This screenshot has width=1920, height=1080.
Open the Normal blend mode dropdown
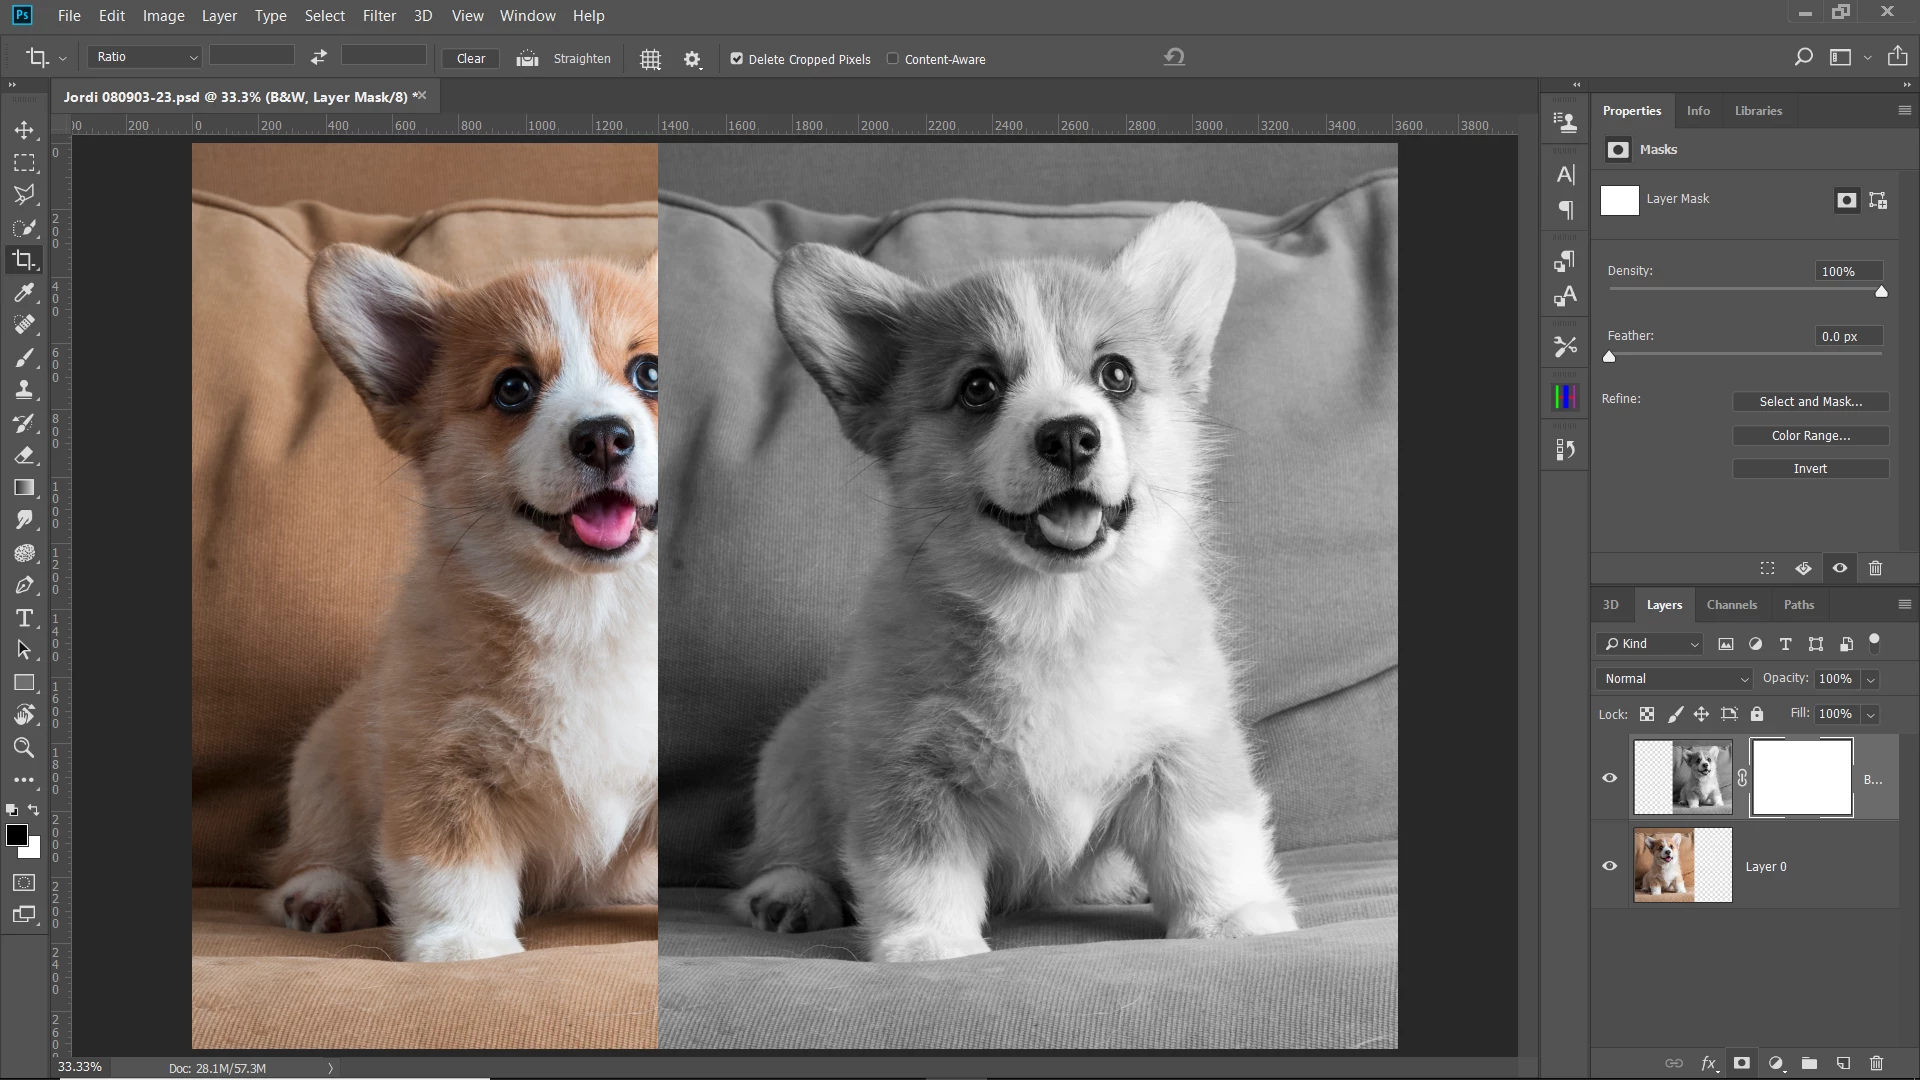(1675, 679)
